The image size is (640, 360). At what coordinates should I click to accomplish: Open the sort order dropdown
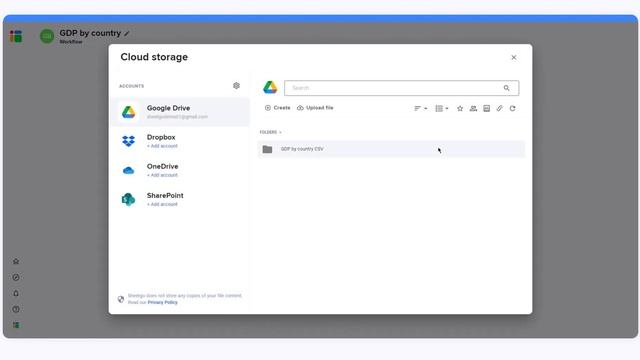click(x=420, y=109)
